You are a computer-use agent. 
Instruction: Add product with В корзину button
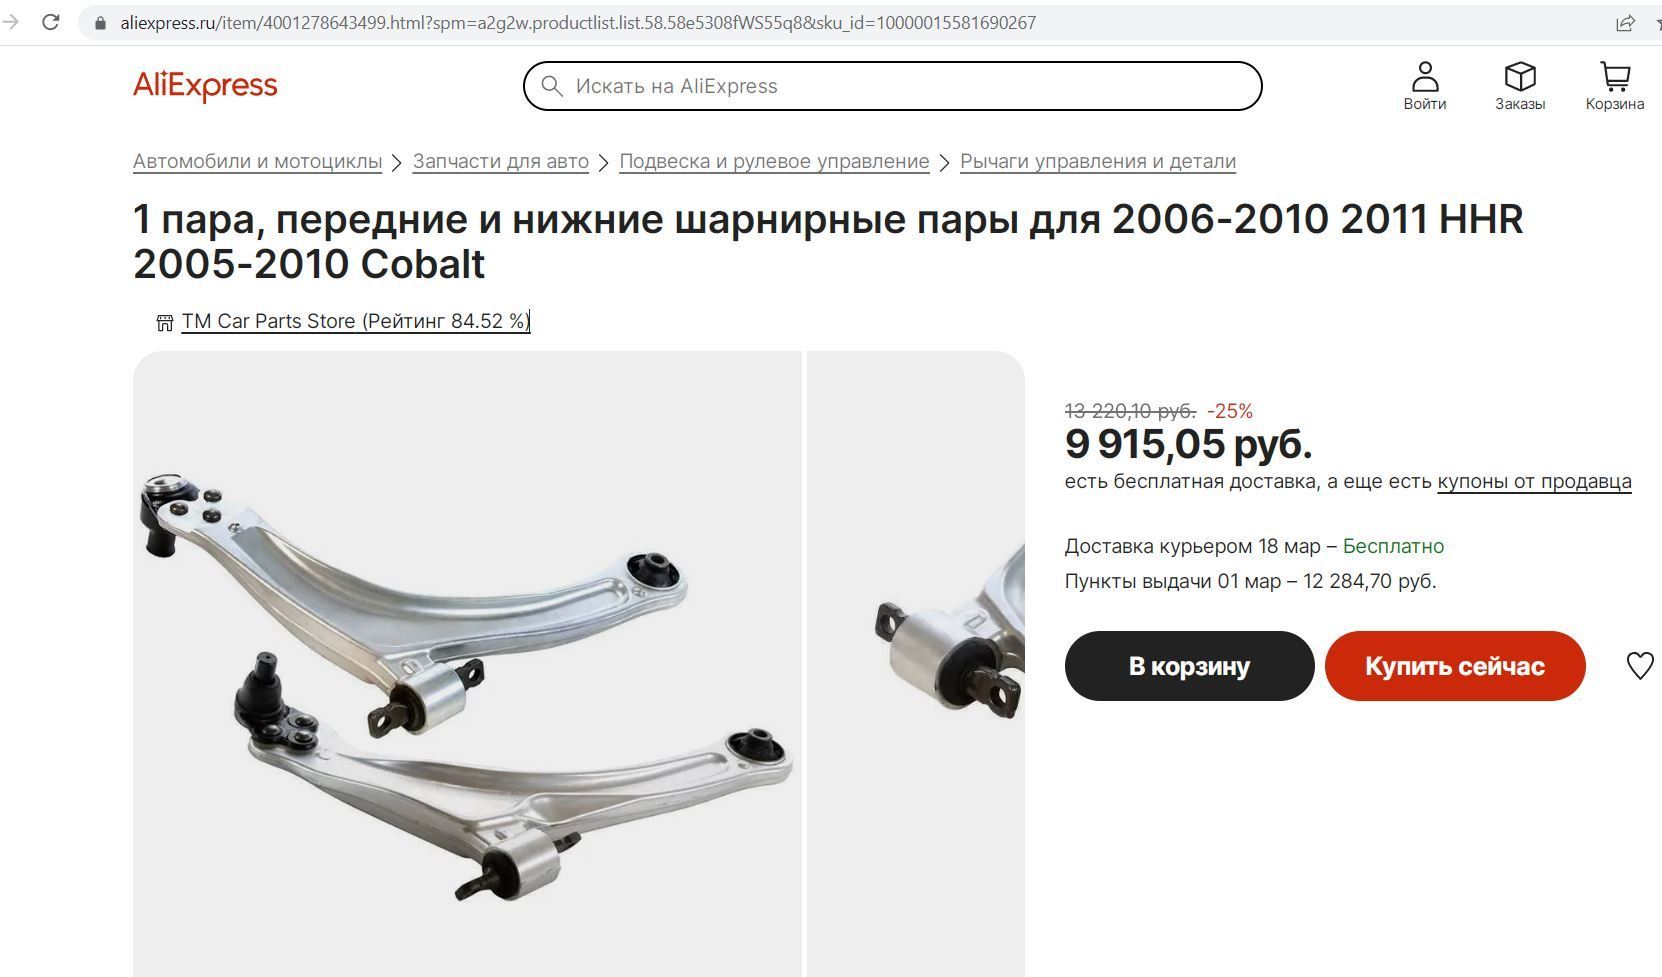pyautogui.click(x=1189, y=666)
